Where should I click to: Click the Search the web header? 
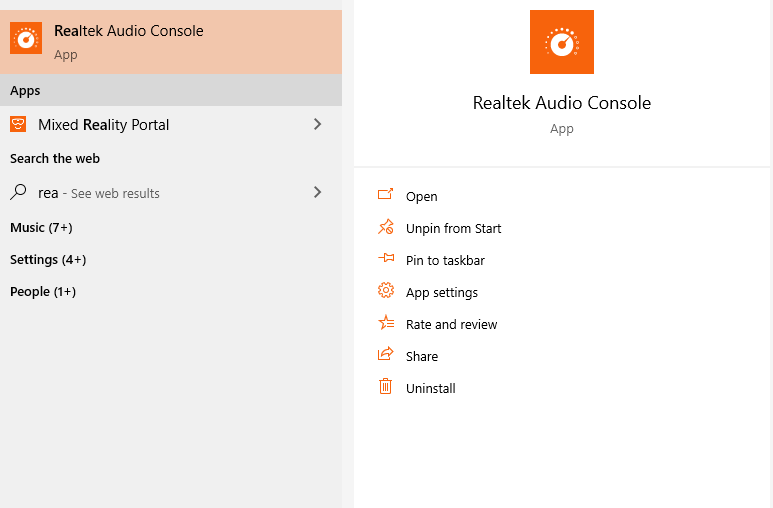tap(55, 158)
